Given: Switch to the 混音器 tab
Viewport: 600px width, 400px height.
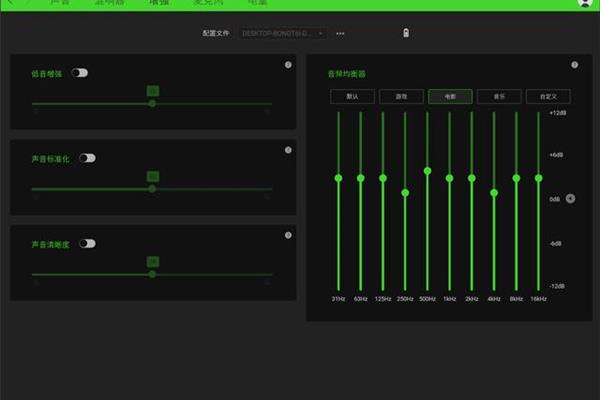Looking at the screenshot, I should point(110,2).
